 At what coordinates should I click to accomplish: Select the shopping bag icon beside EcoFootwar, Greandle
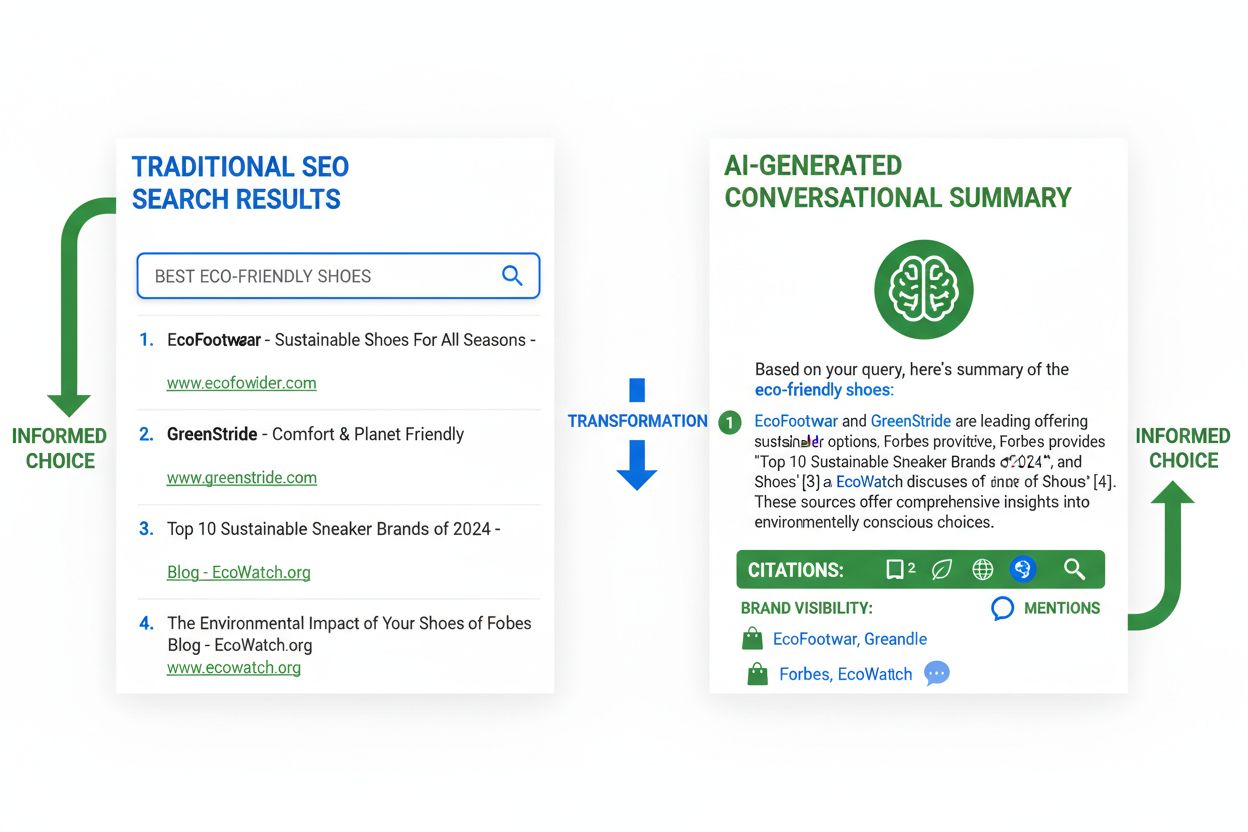point(752,637)
